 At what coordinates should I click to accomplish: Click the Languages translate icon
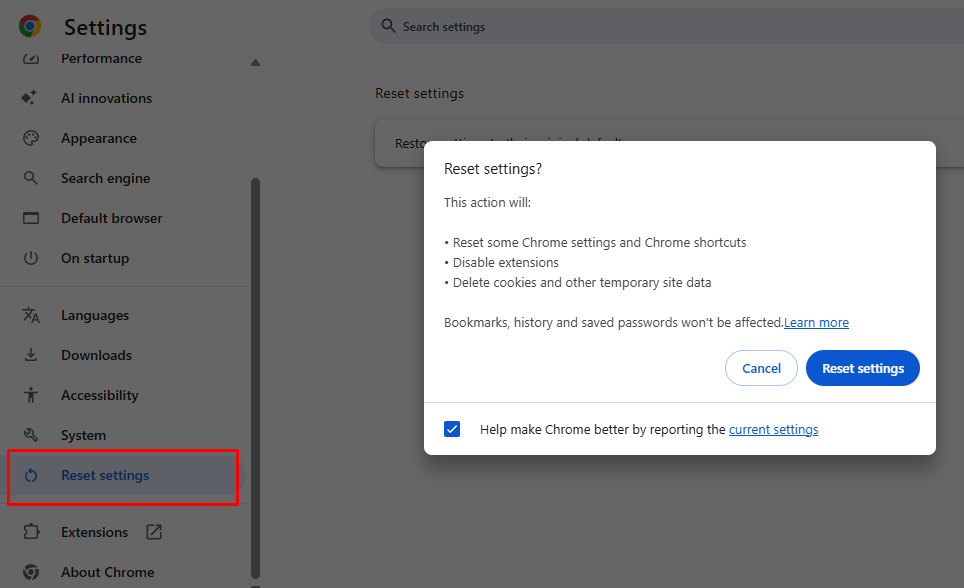30,315
